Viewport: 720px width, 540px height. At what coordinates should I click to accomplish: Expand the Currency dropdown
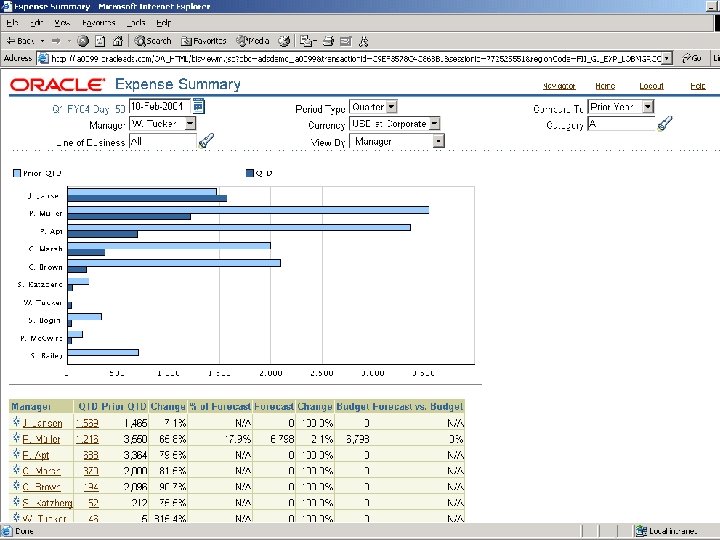pos(434,124)
